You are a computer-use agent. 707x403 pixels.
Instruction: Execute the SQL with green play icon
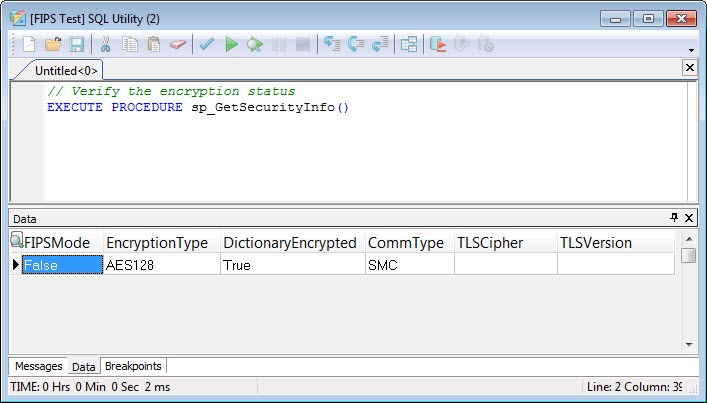pyautogui.click(x=231, y=44)
